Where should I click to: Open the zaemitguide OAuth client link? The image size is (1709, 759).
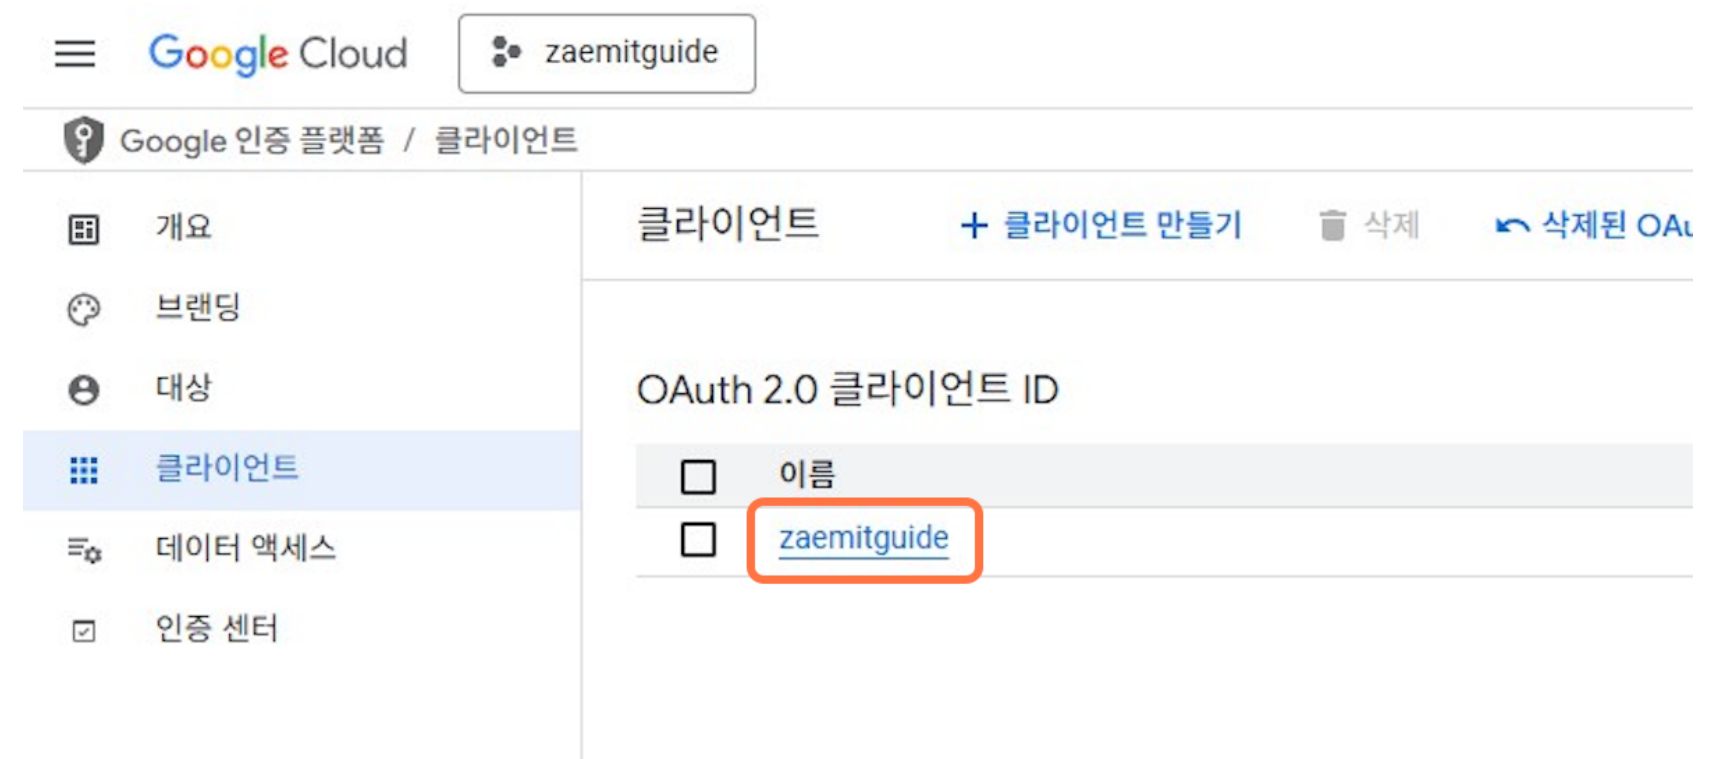(x=864, y=538)
